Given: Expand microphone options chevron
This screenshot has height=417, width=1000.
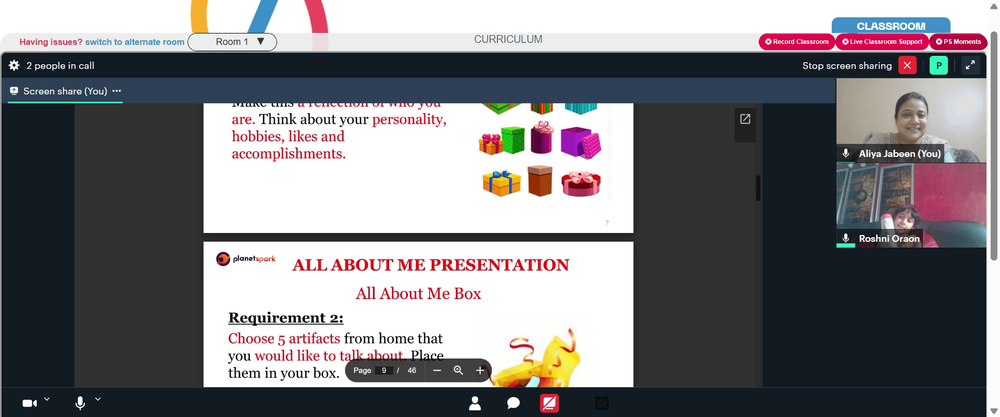Looking at the screenshot, I should click(x=98, y=400).
